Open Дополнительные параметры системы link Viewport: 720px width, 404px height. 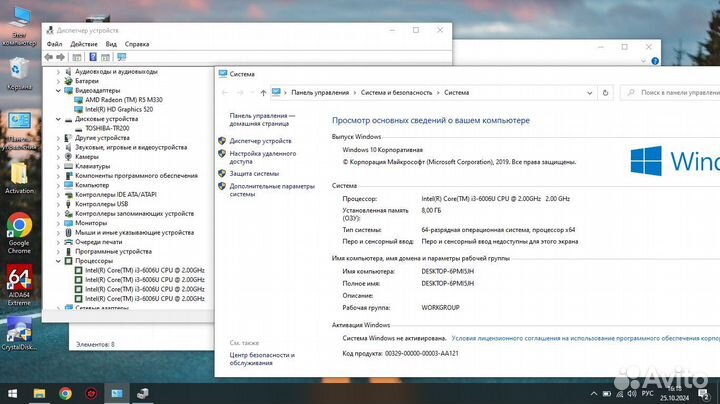[272, 190]
